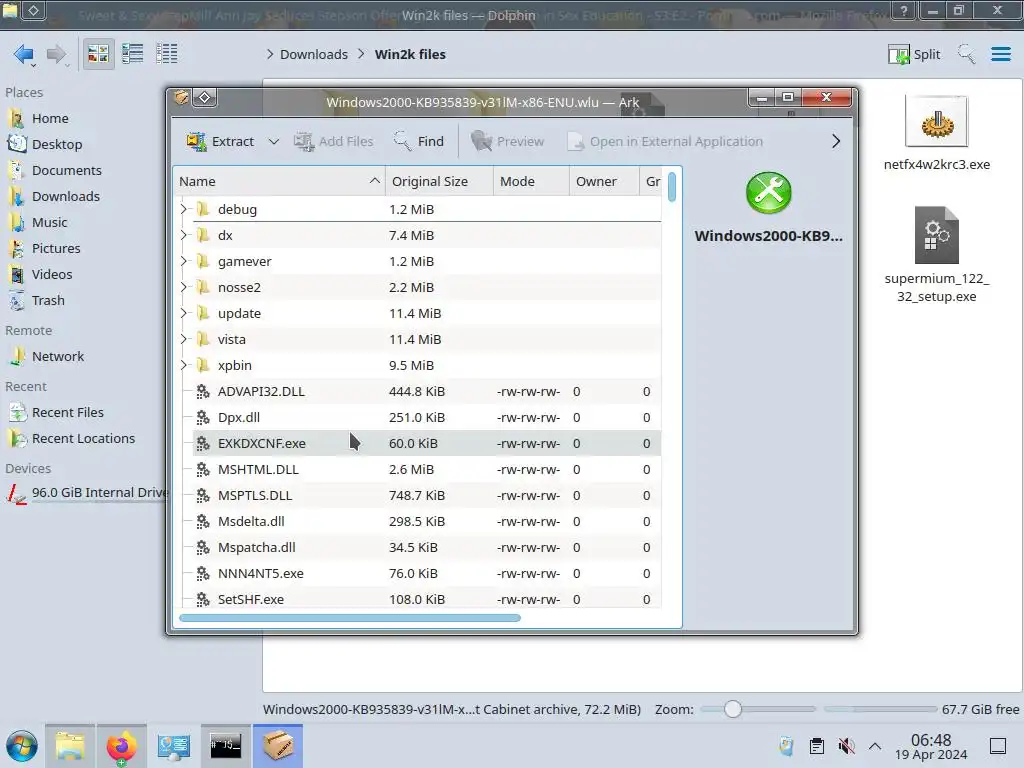Sort archive list by Mode column
The image size is (1024, 768).
click(531, 181)
